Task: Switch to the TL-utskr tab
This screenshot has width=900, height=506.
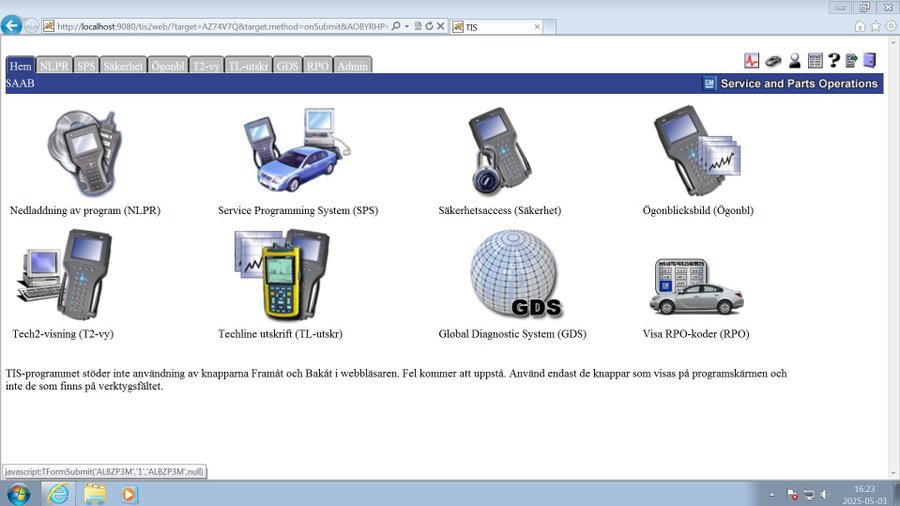Action: click(248, 66)
